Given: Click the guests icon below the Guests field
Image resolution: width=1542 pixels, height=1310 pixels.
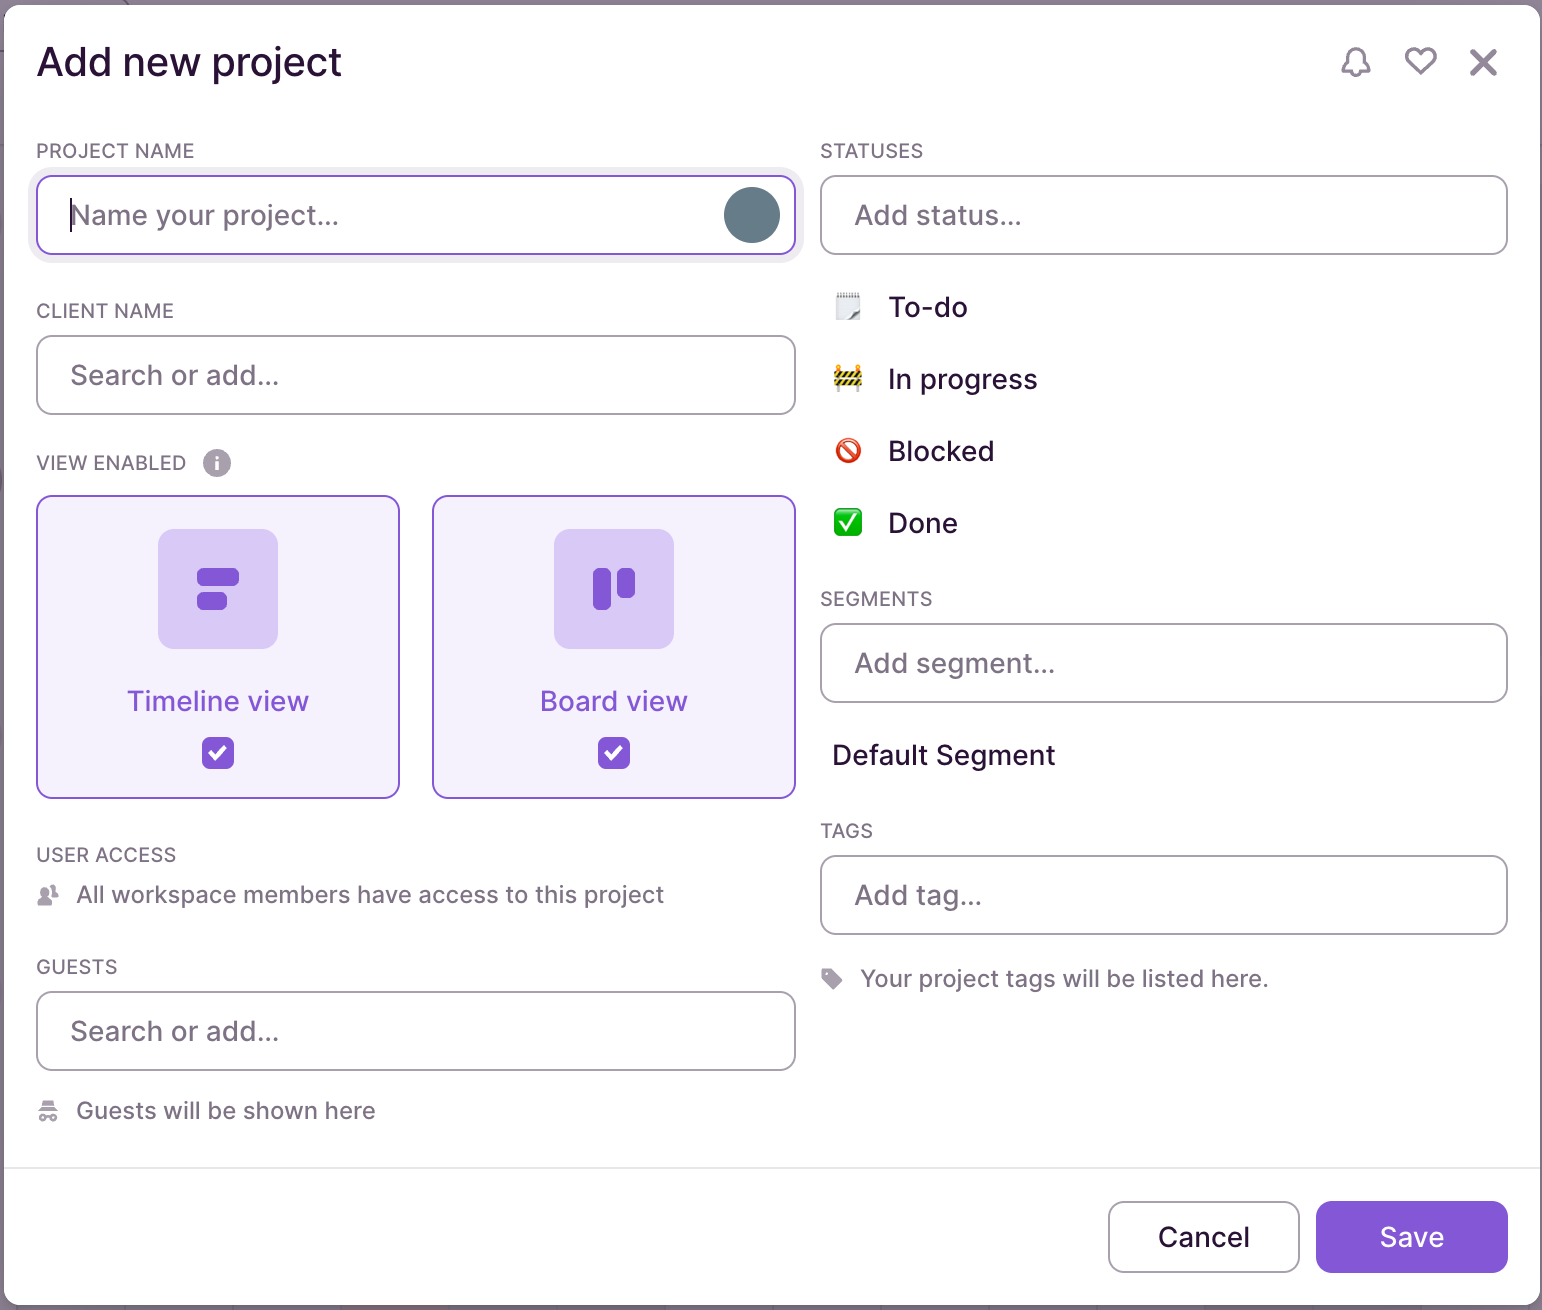Looking at the screenshot, I should click(x=47, y=1110).
